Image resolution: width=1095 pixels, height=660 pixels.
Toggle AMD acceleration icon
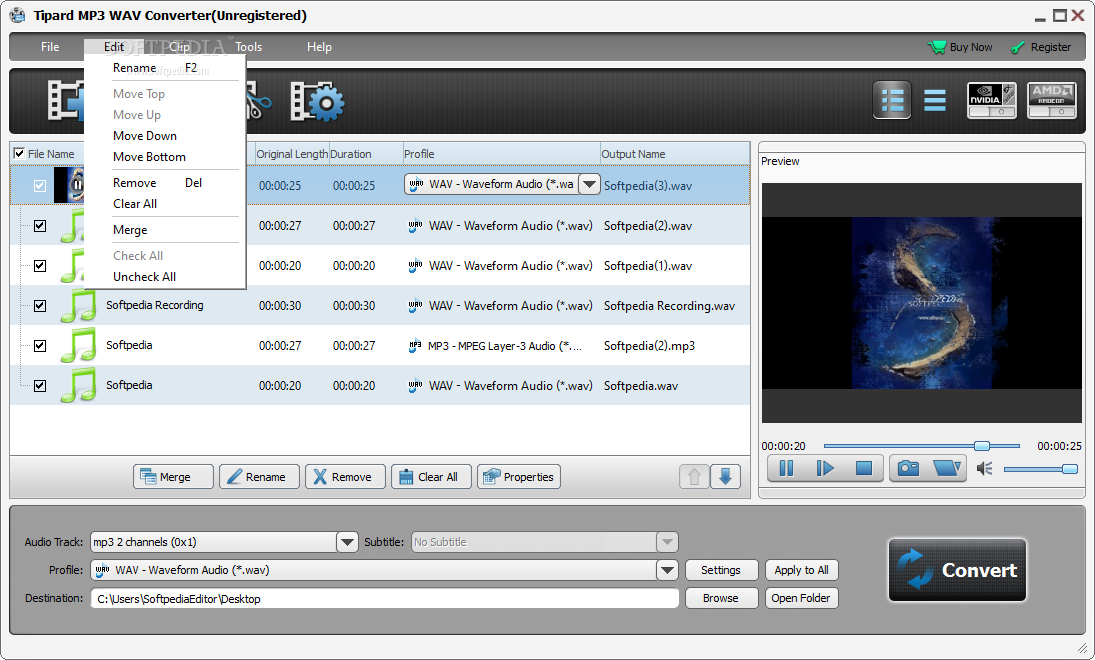[x=1052, y=100]
